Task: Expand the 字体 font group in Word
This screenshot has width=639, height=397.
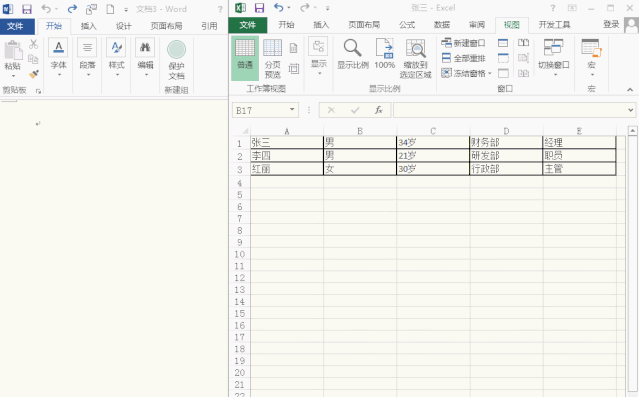Action: [x=58, y=58]
